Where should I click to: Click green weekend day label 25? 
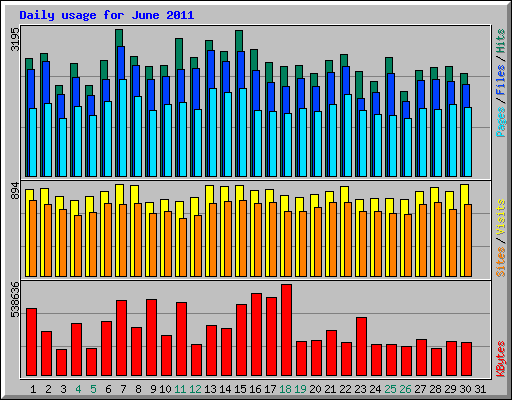point(390,389)
